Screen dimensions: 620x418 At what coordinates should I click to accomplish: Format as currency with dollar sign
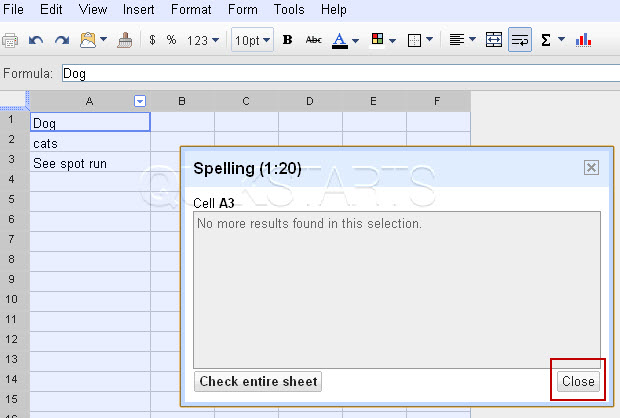click(152, 40)
